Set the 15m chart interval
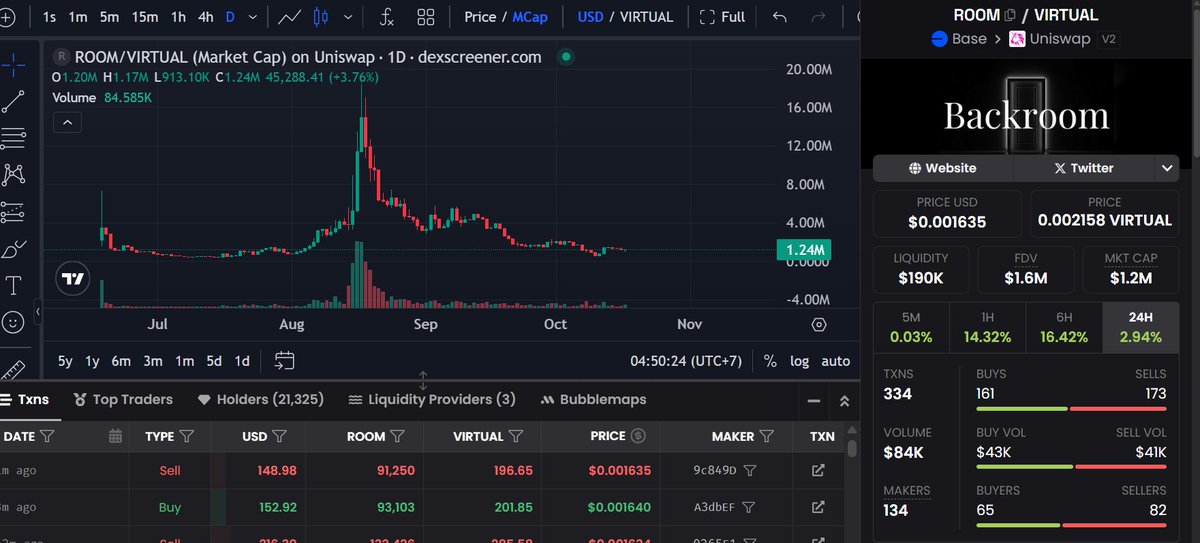The width and height of the screenshot is (1200, 543). pos(145,17)
